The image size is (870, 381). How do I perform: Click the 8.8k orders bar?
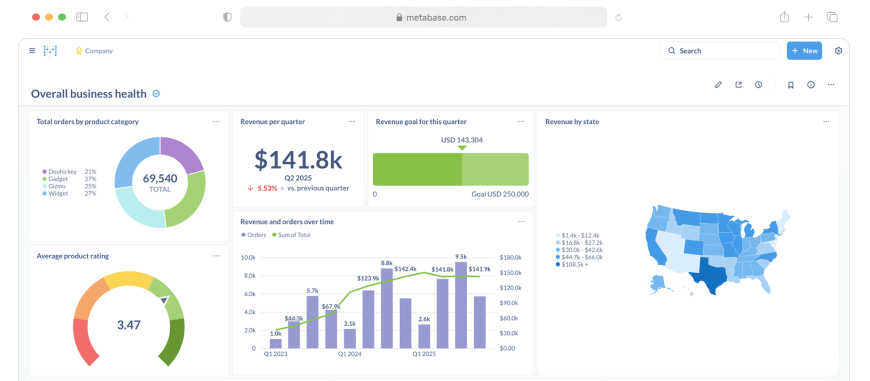pos(387,308)
